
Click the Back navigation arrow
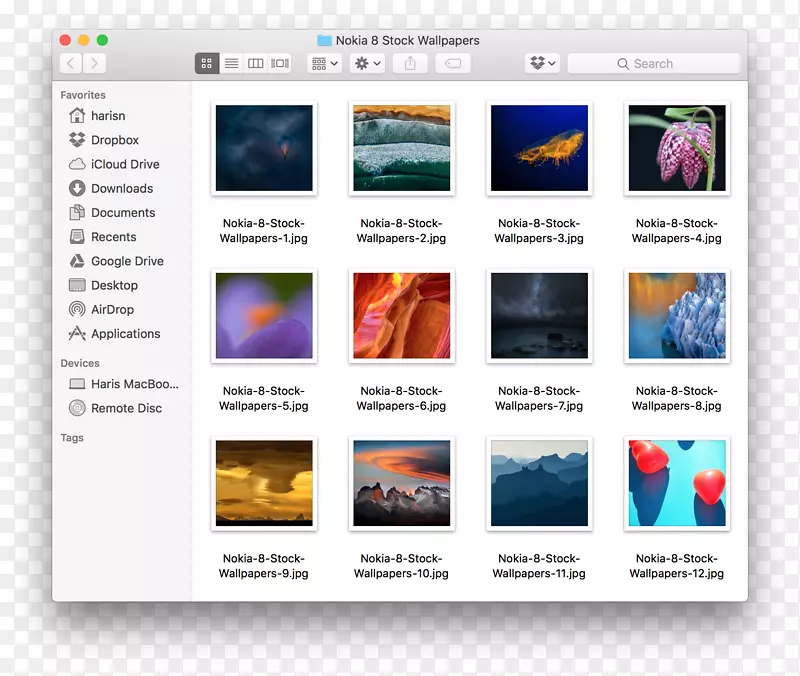71,63
